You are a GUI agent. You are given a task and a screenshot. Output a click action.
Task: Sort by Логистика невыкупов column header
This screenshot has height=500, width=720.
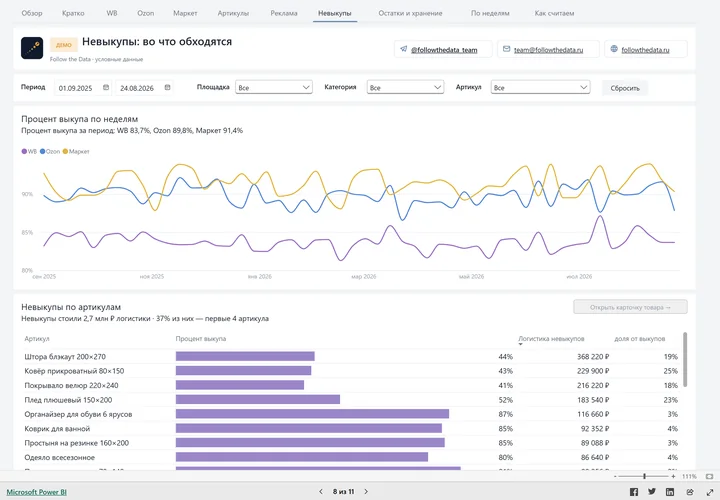[x=551, y=338]
